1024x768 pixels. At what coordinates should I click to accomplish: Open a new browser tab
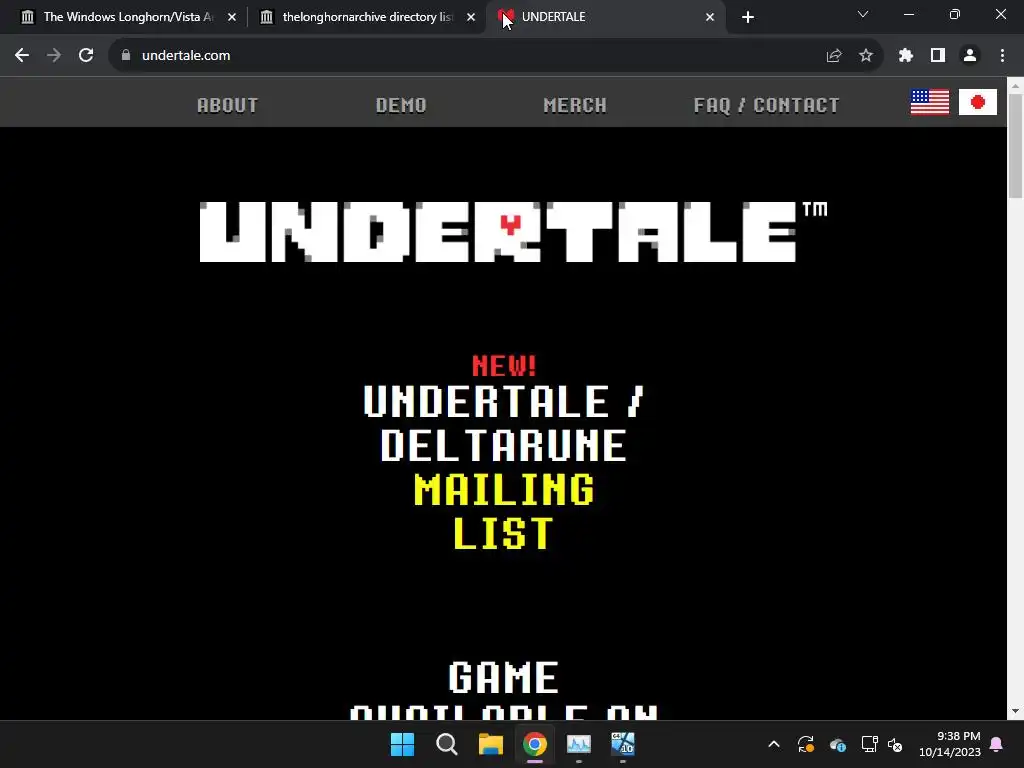pos(748,17)
